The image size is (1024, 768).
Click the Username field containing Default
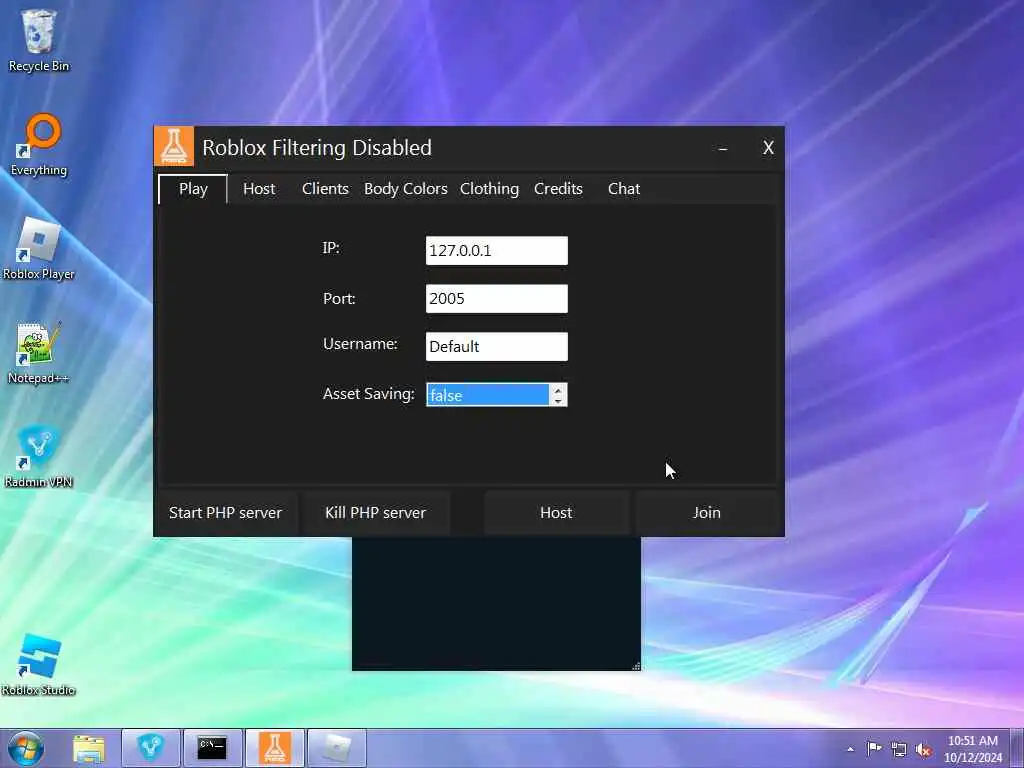[x=497, y=346]
